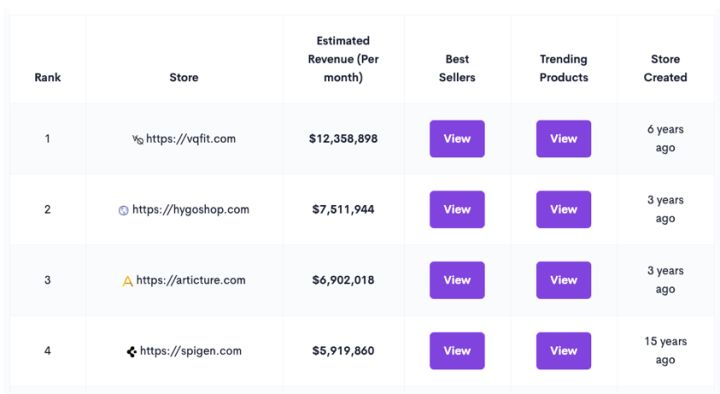
Task: Click the vqfit store favicon icon
Action: (x=138, y=140)
